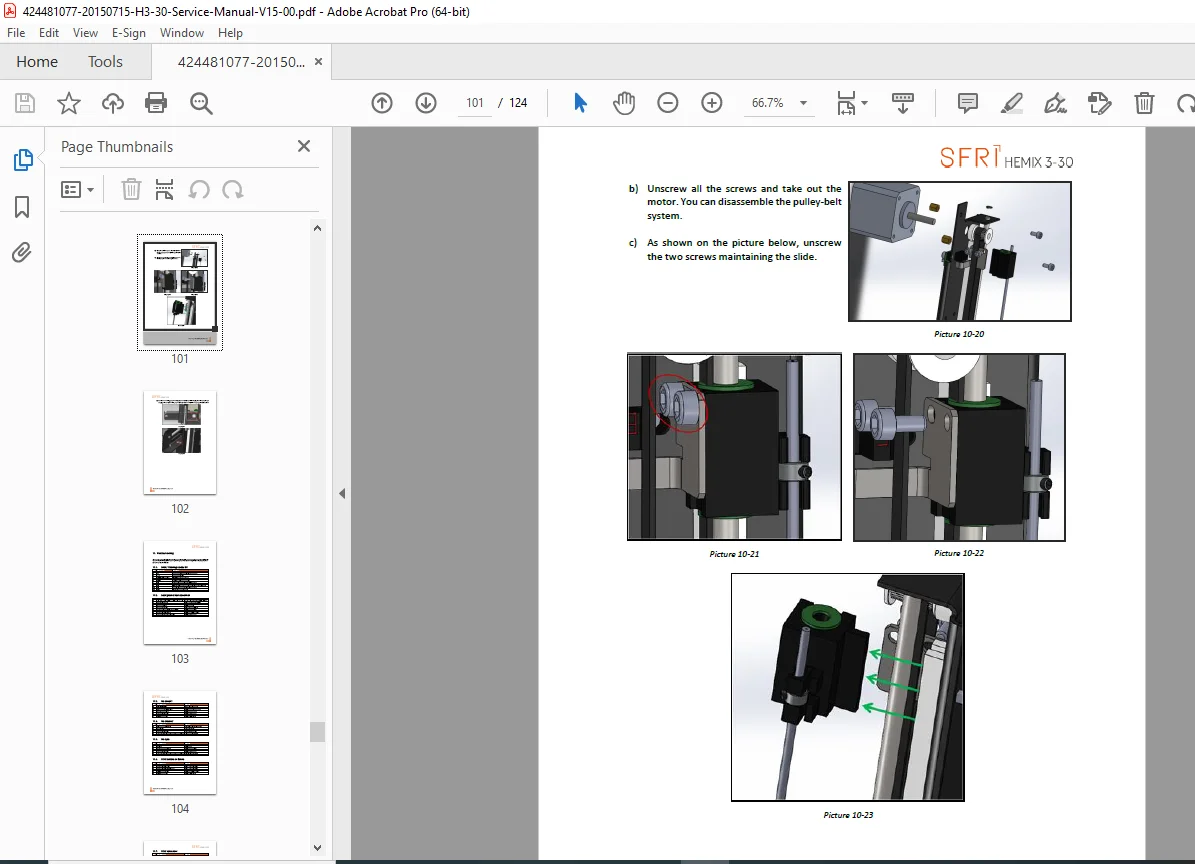Open Help menu
The width and height of the screenshot is (1195, 864).
coord(230,33)
